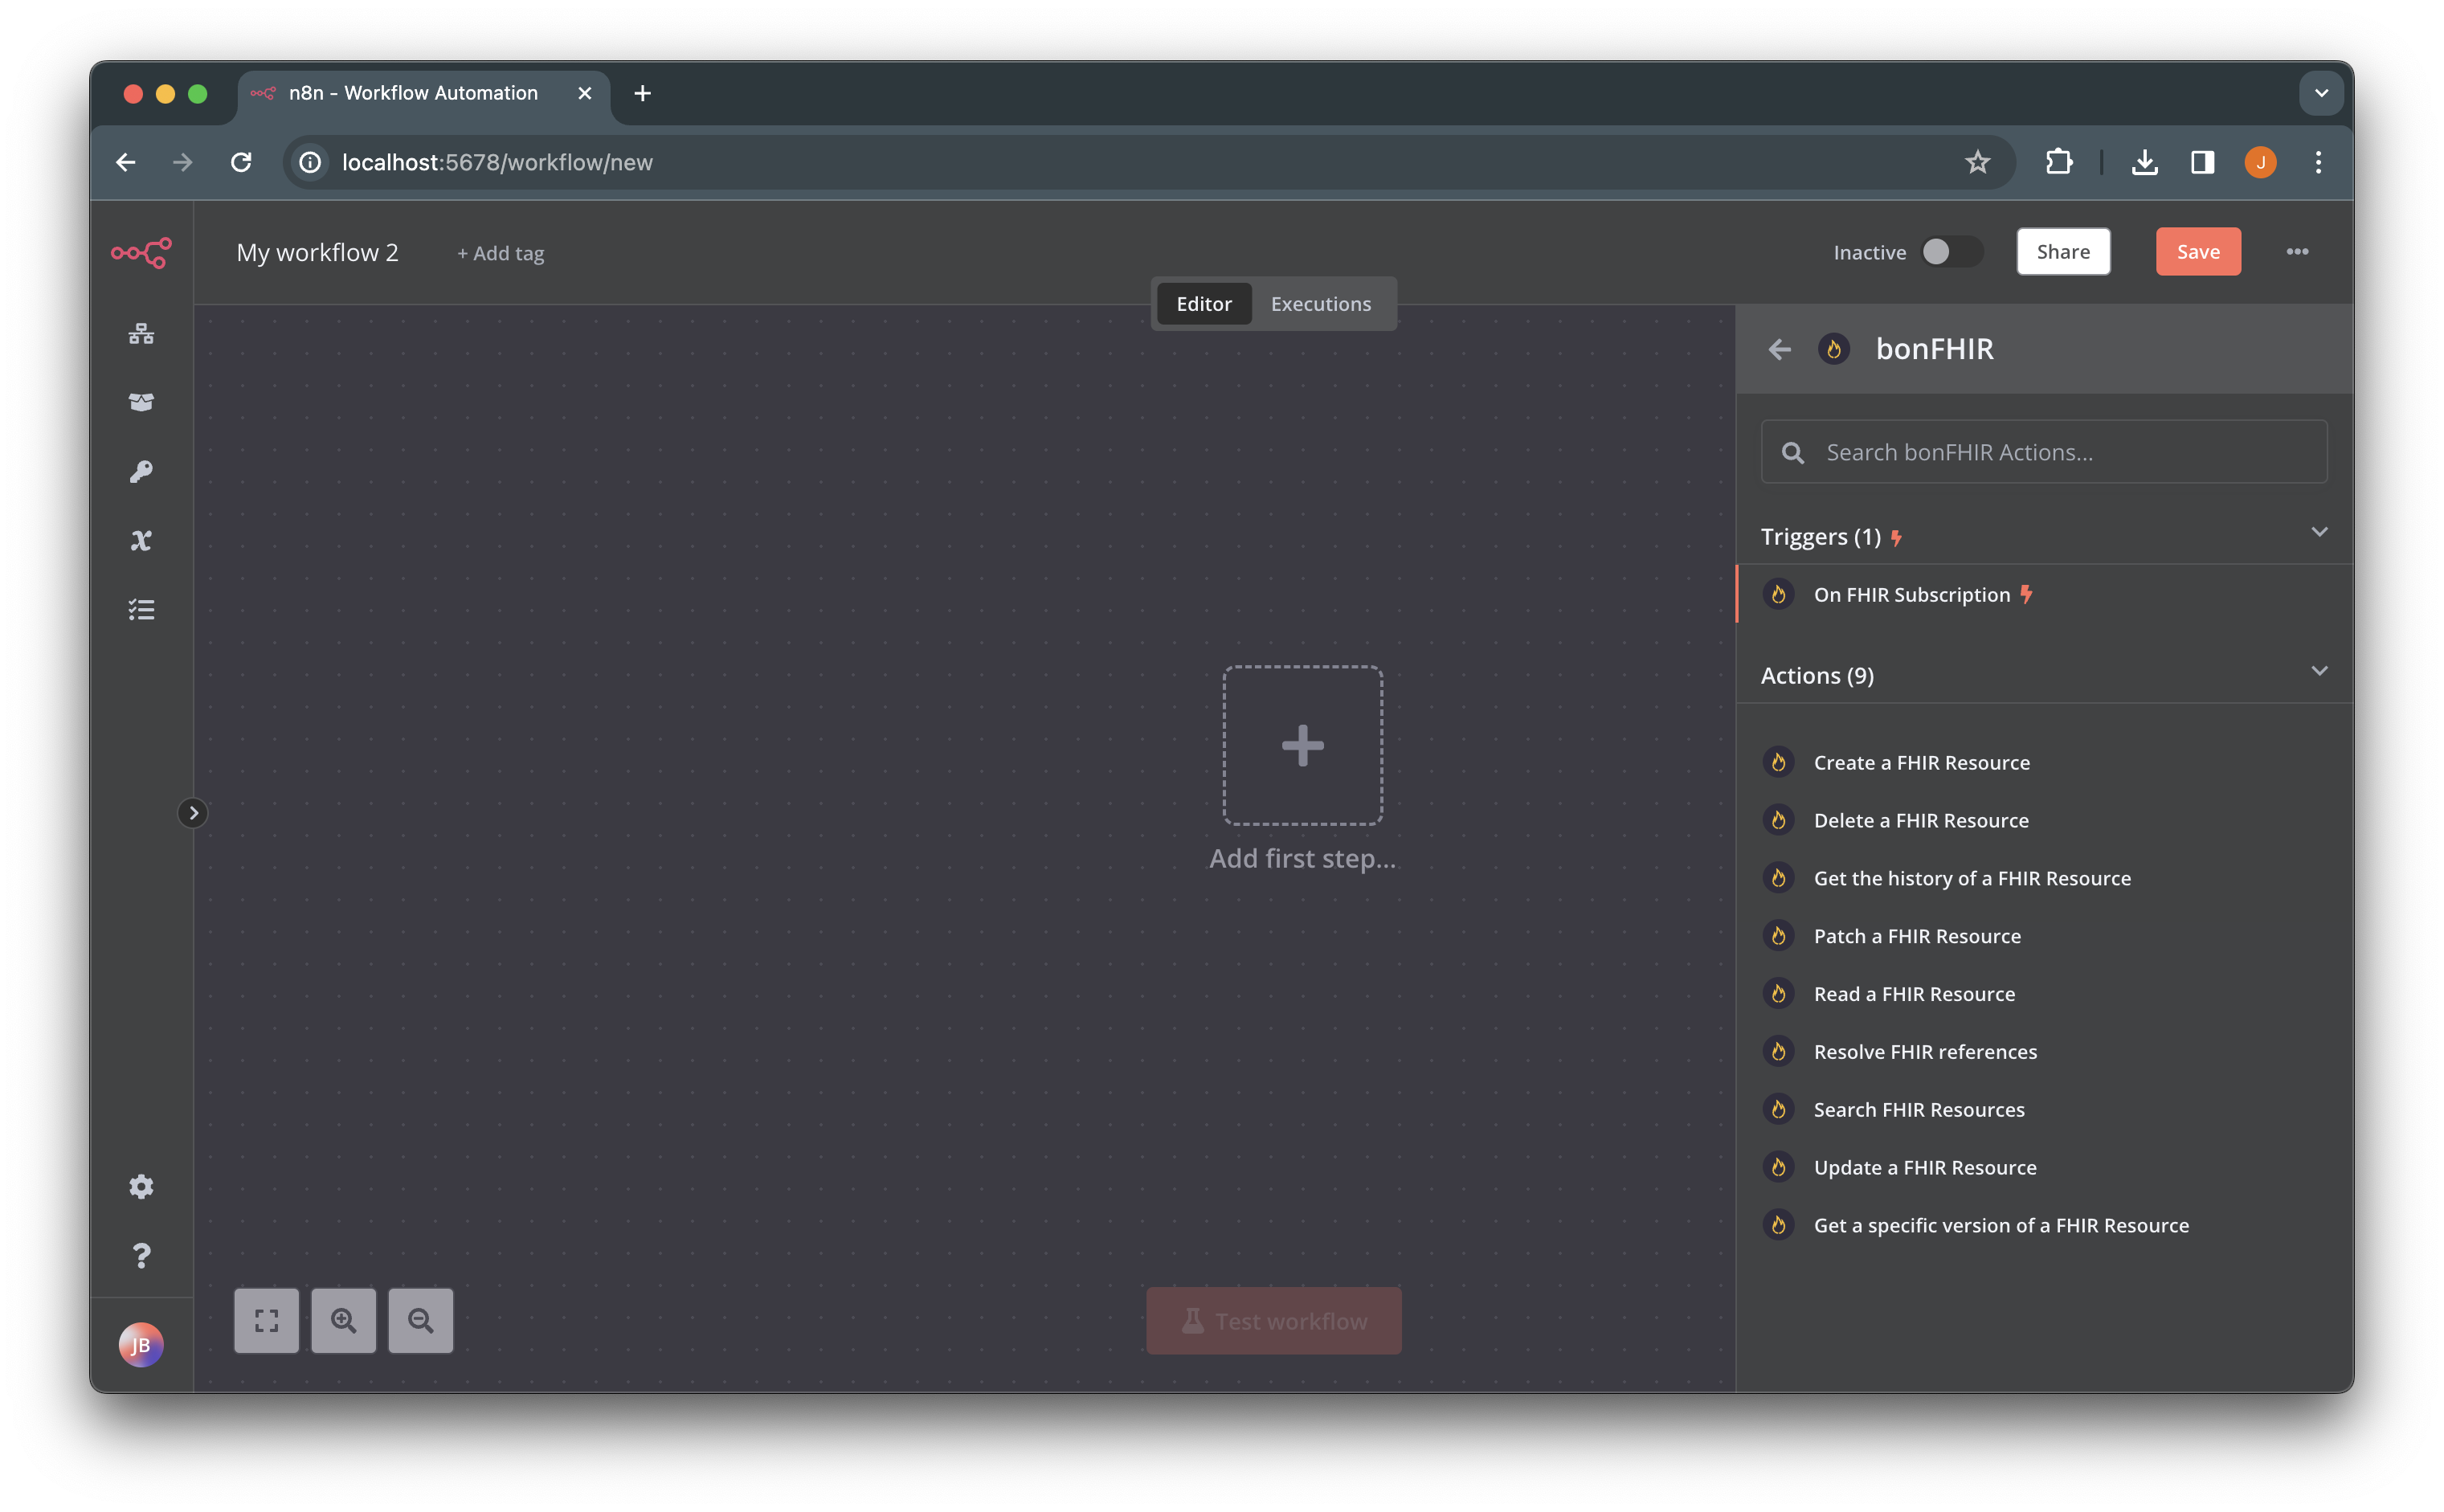The height and width of the screenshot is (1512, 2444).
Task: Open the browser extensions puzzle icon
Action: pos(2059,162)
